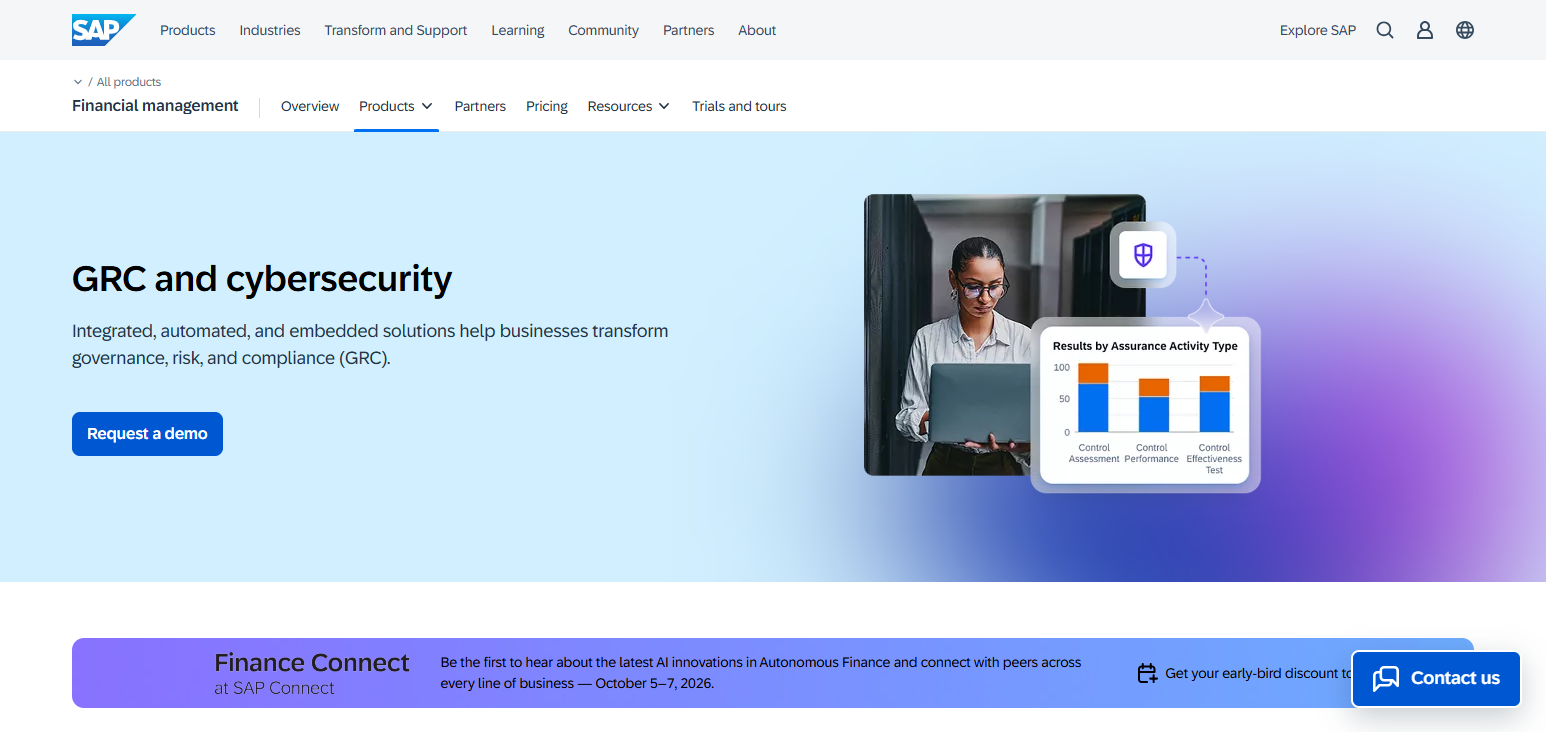Open Products in the top navigation
This screenshot has width=1546, height=732.
(188, 30)
